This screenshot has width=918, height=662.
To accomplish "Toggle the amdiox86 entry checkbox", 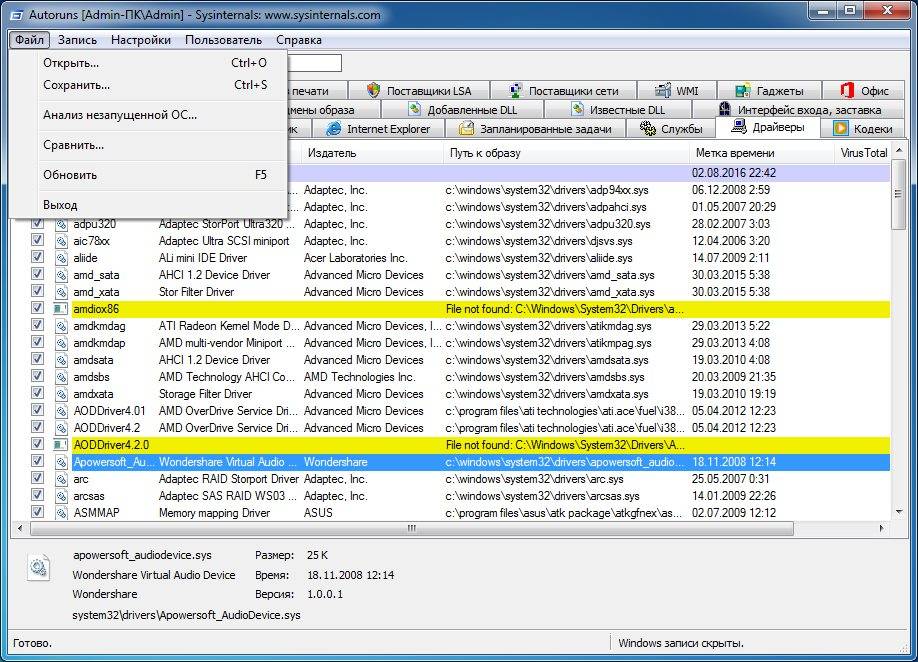I will click(x=37, y=308).
